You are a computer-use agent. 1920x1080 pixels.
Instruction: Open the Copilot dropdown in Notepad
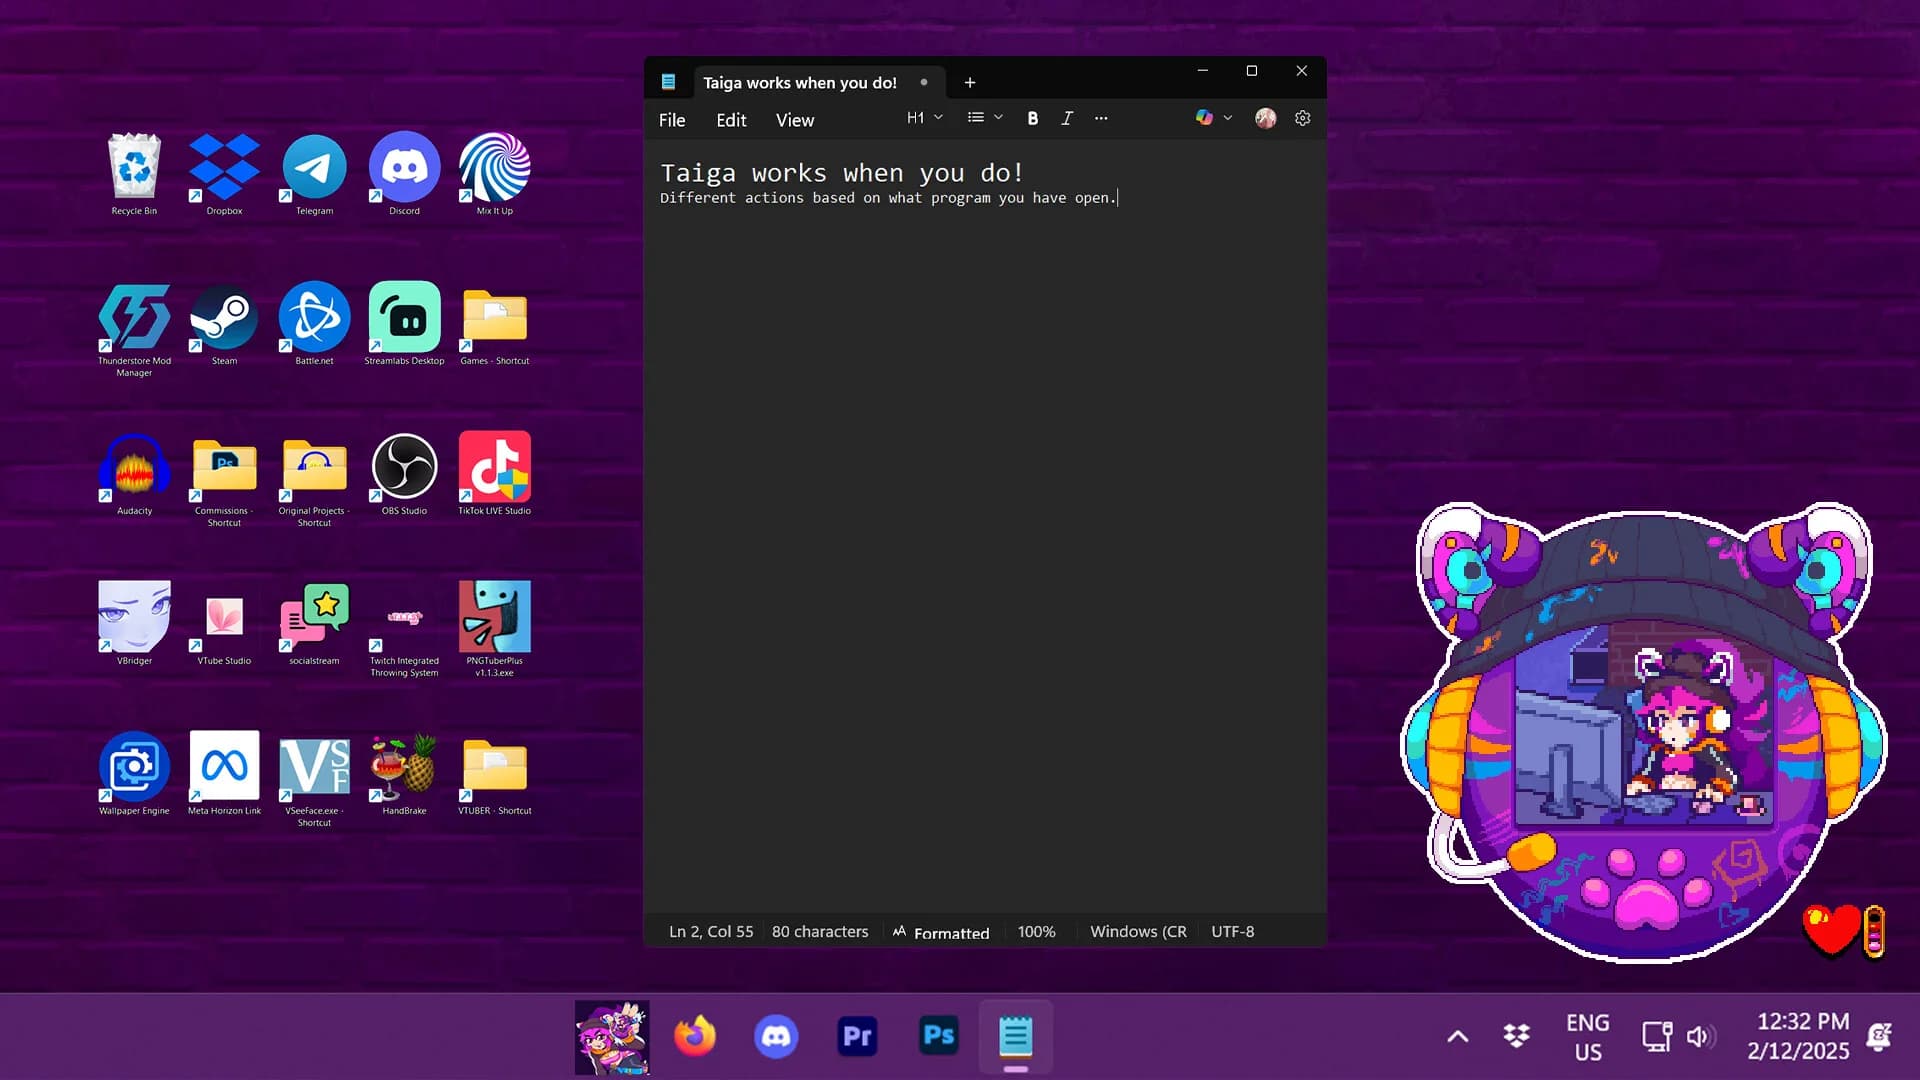[1214, 118]
